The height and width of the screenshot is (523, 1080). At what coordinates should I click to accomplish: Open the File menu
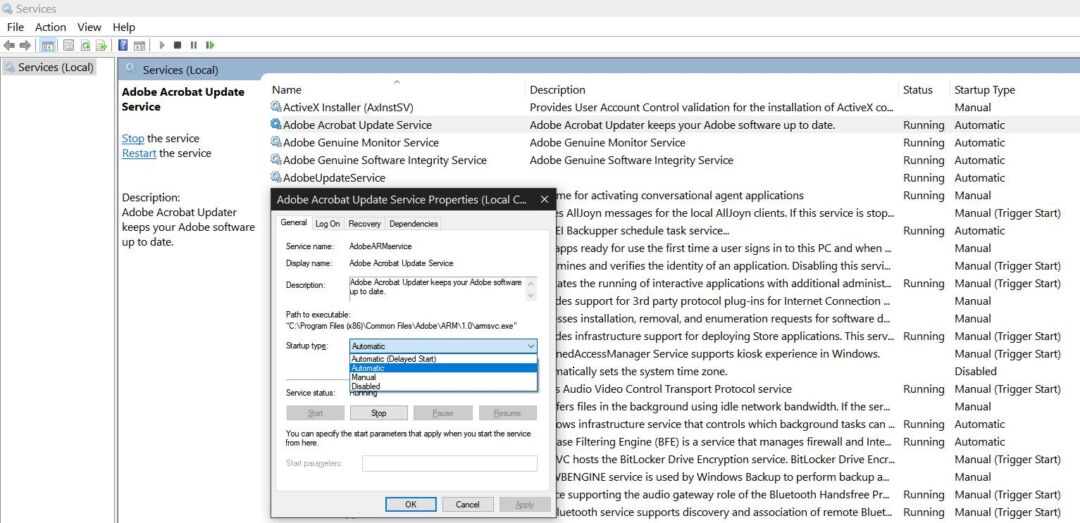[15, 27]
